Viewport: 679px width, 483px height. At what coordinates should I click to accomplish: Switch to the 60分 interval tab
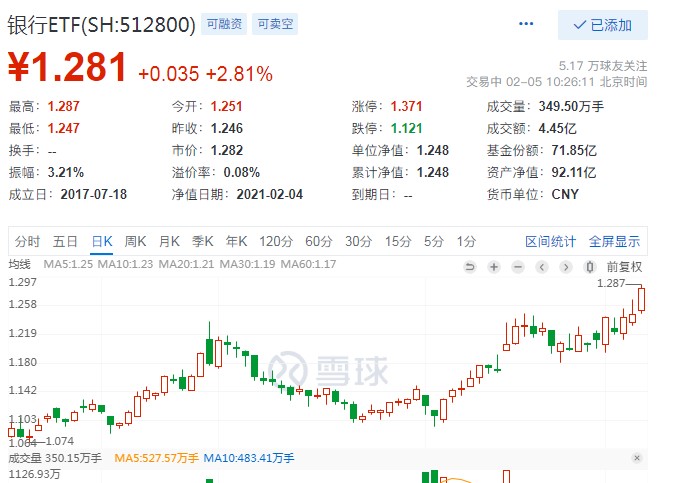(318, 241)
